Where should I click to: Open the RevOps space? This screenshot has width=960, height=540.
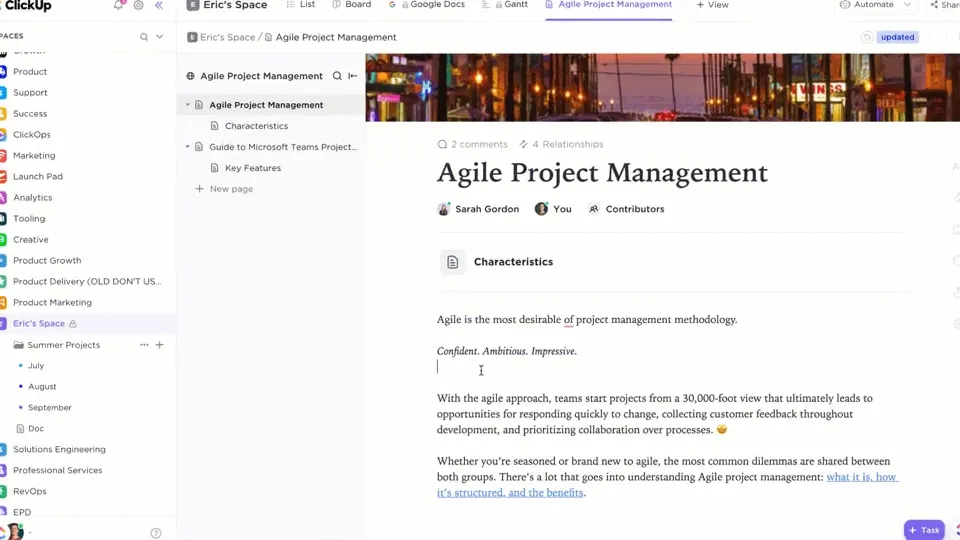pos(29,491)
